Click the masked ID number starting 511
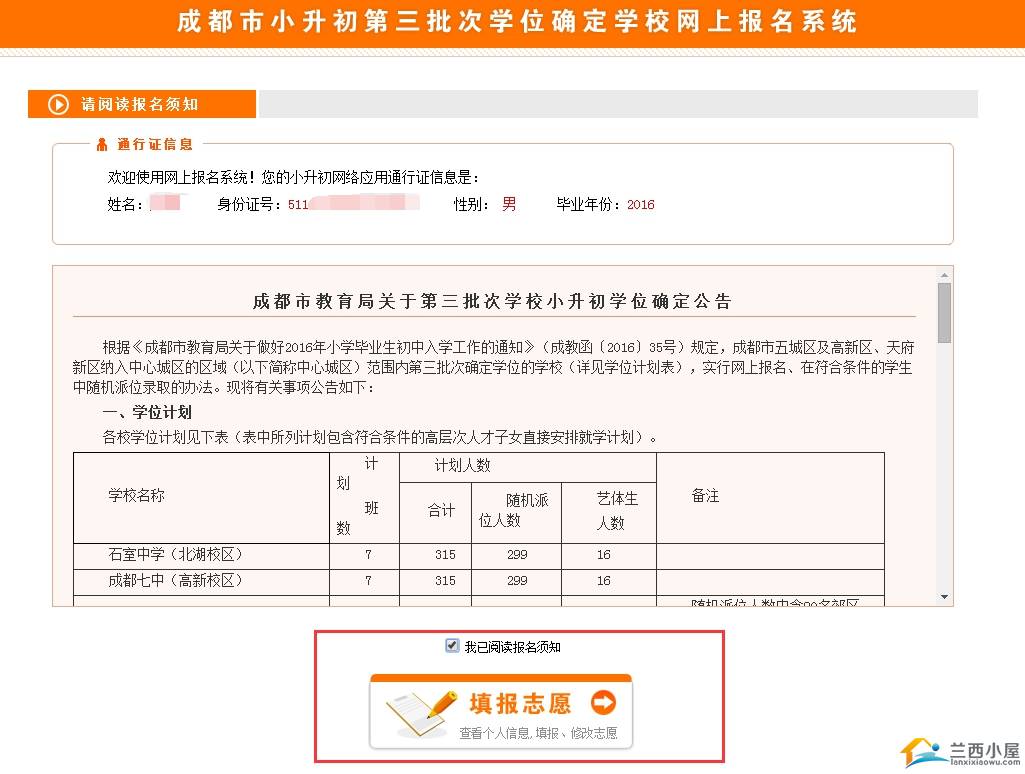This screenshot has height=774, width=1025. coord(352,204)
